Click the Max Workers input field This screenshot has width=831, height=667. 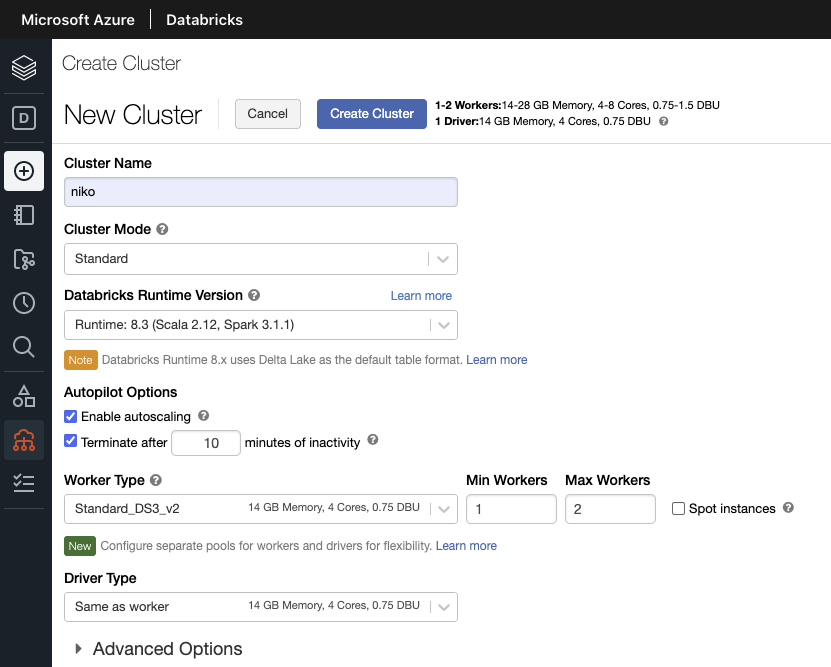pos(611,509)
